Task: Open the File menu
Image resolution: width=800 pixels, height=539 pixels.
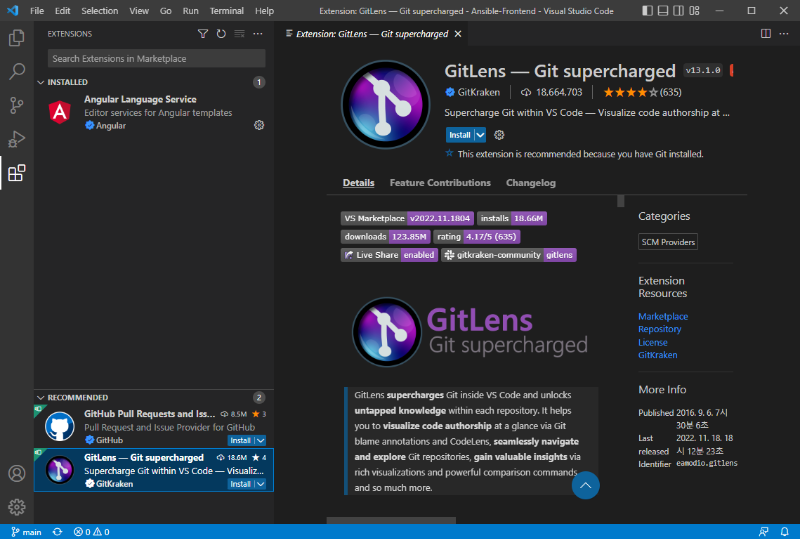Action: pos(37,11)
